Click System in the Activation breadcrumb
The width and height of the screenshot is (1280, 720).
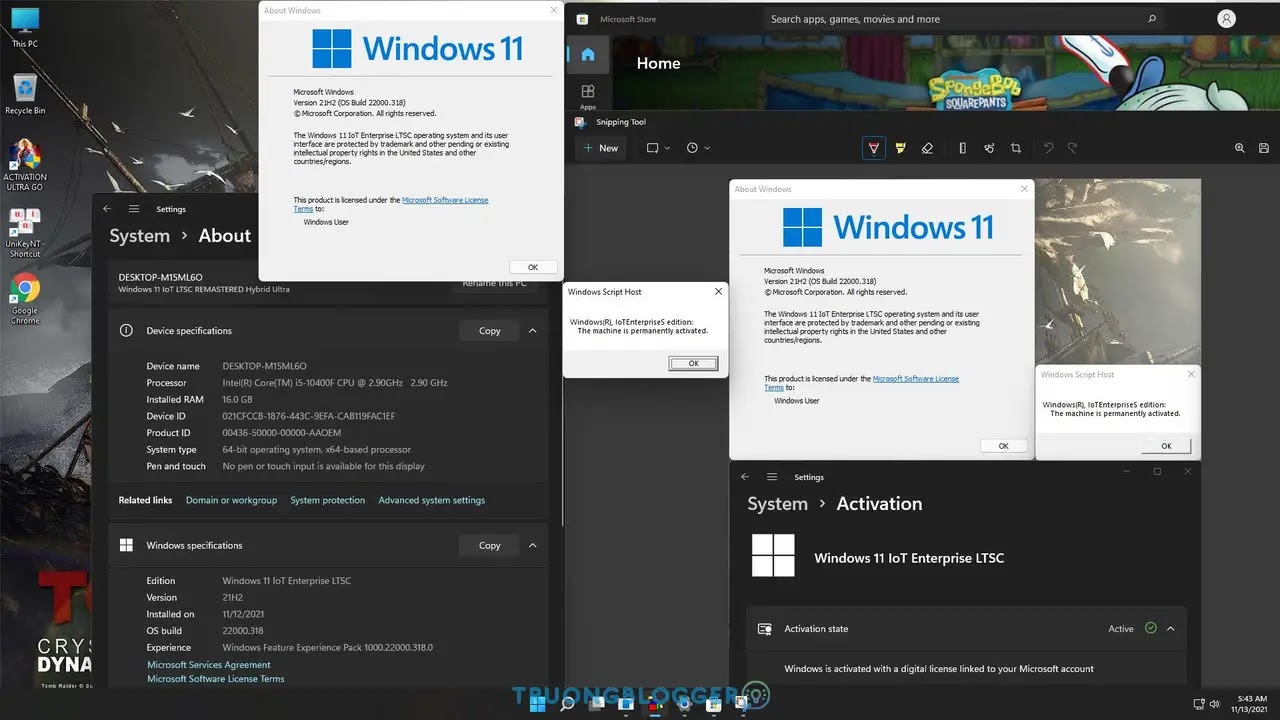point(777,504)
